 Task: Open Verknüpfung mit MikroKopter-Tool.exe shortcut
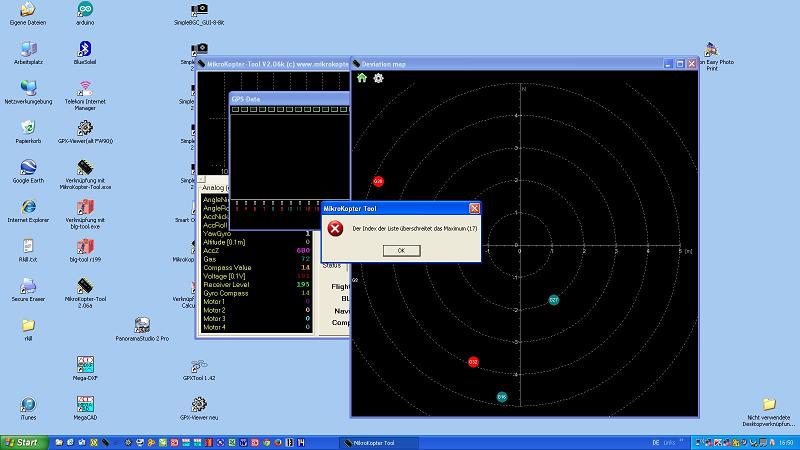(x=85, y=174)
